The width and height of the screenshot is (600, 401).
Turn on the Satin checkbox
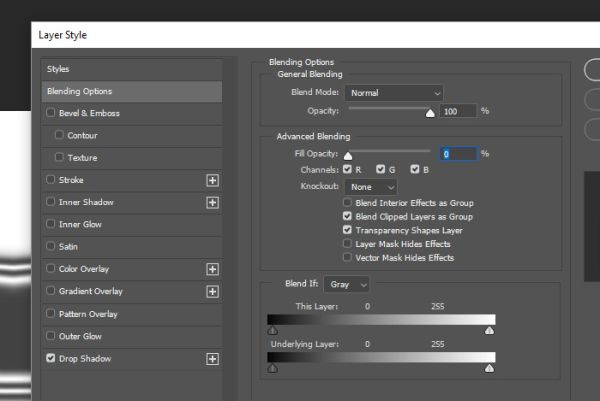pos(51,246)
